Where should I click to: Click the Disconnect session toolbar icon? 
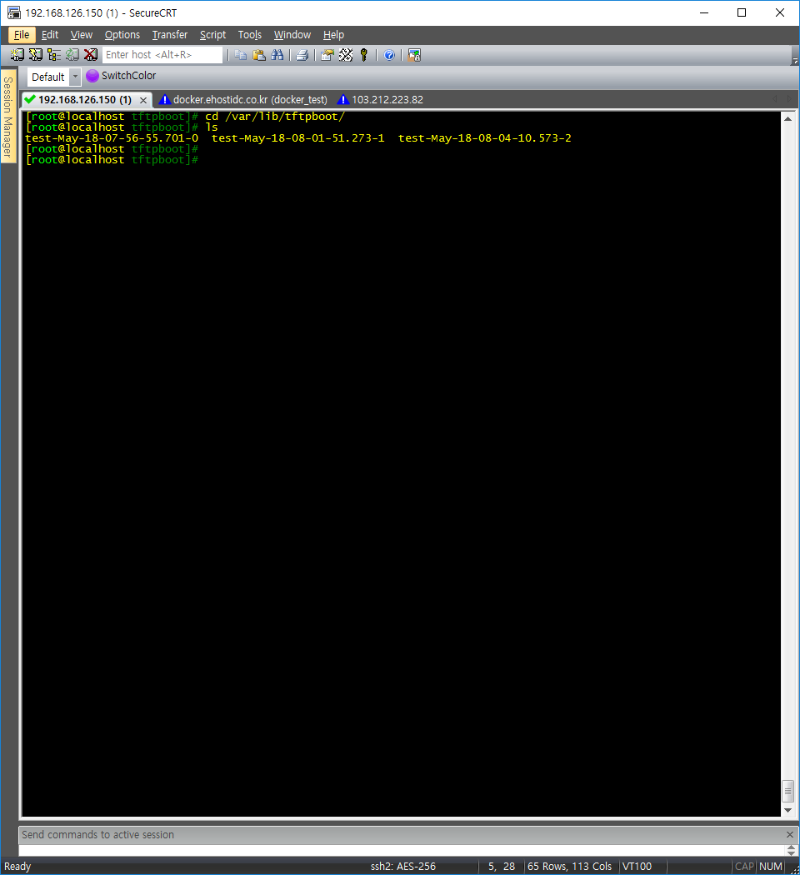pos(90,55)
